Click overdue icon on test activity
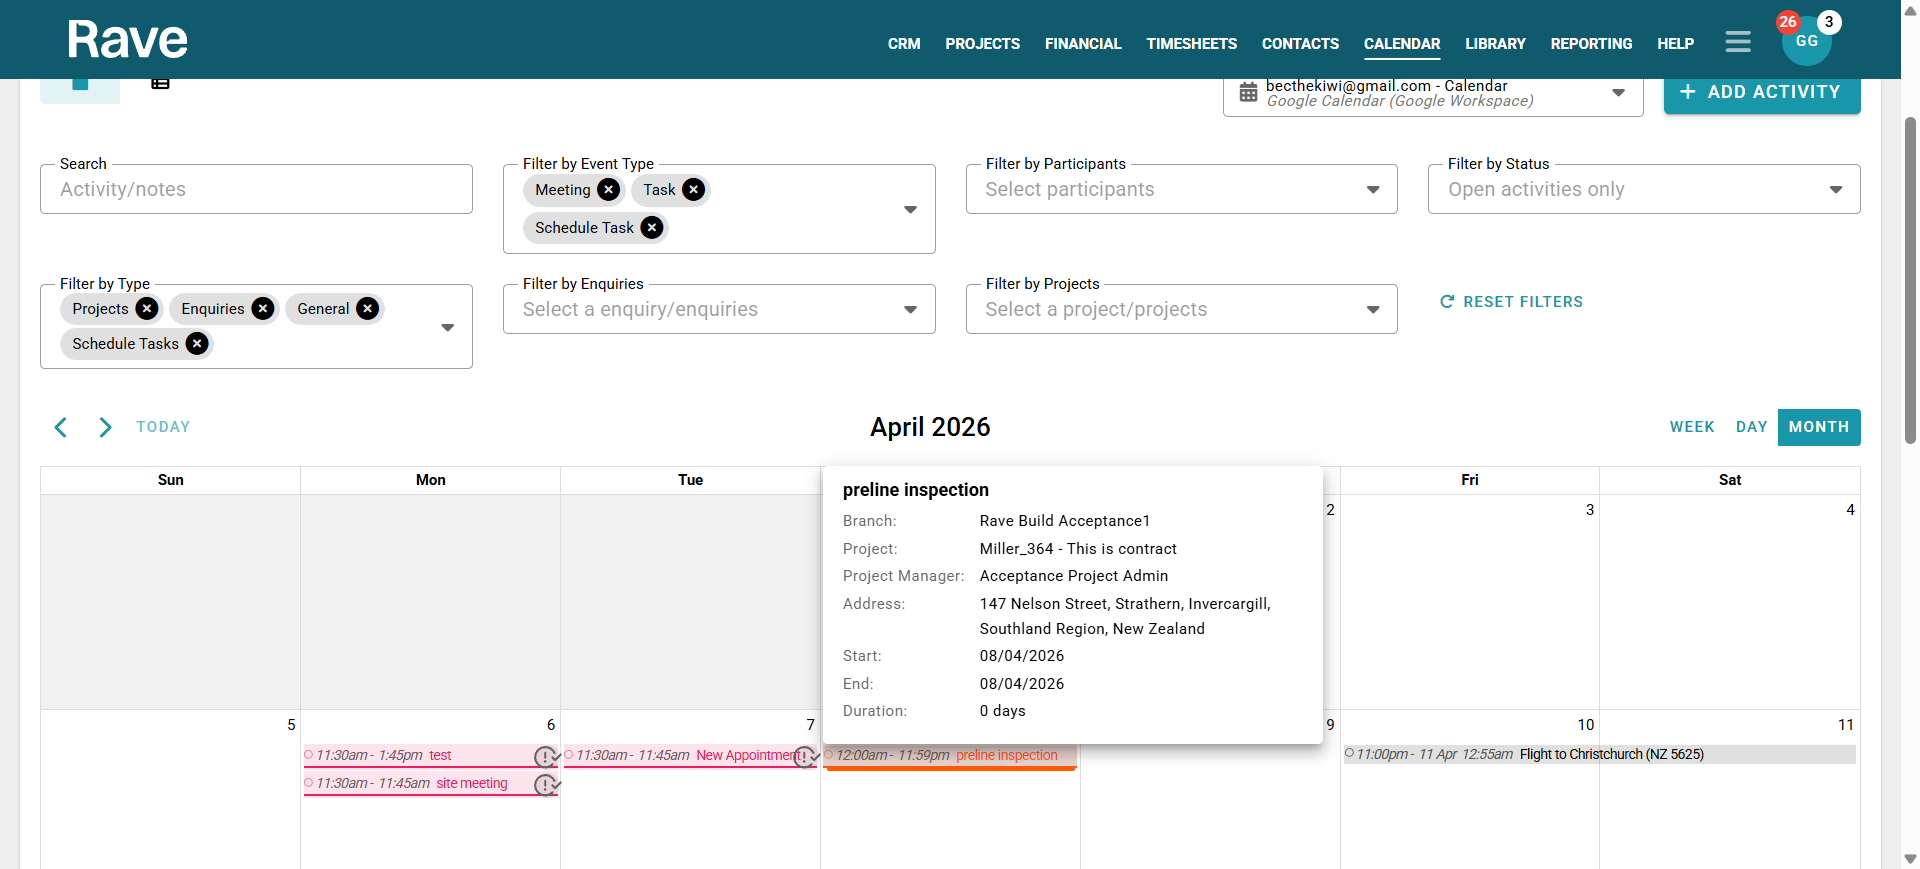Viewport: 1920px width, 869px height. click(x=546, y=757)
